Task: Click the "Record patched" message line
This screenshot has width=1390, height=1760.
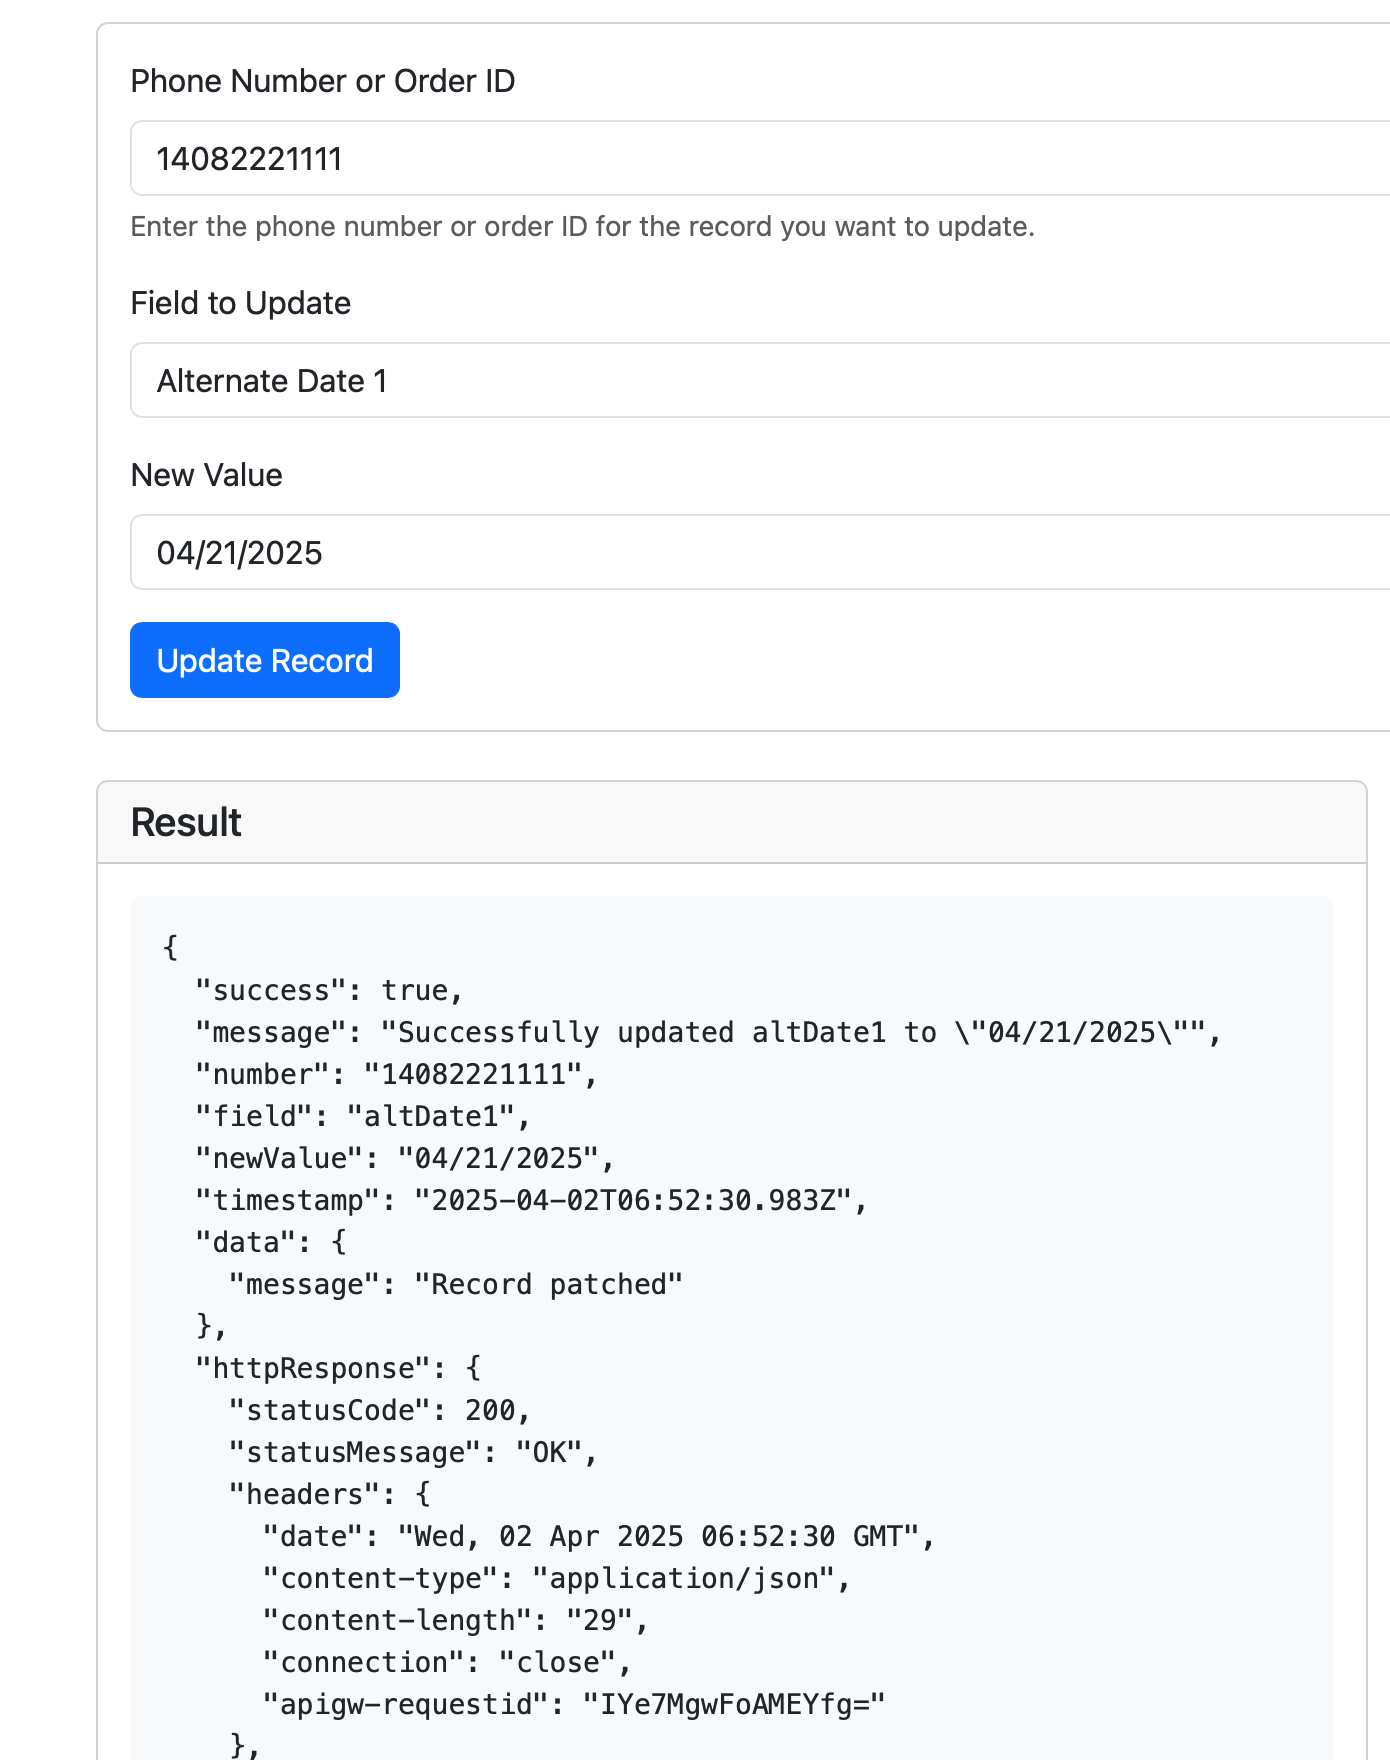Action: 456,1284
